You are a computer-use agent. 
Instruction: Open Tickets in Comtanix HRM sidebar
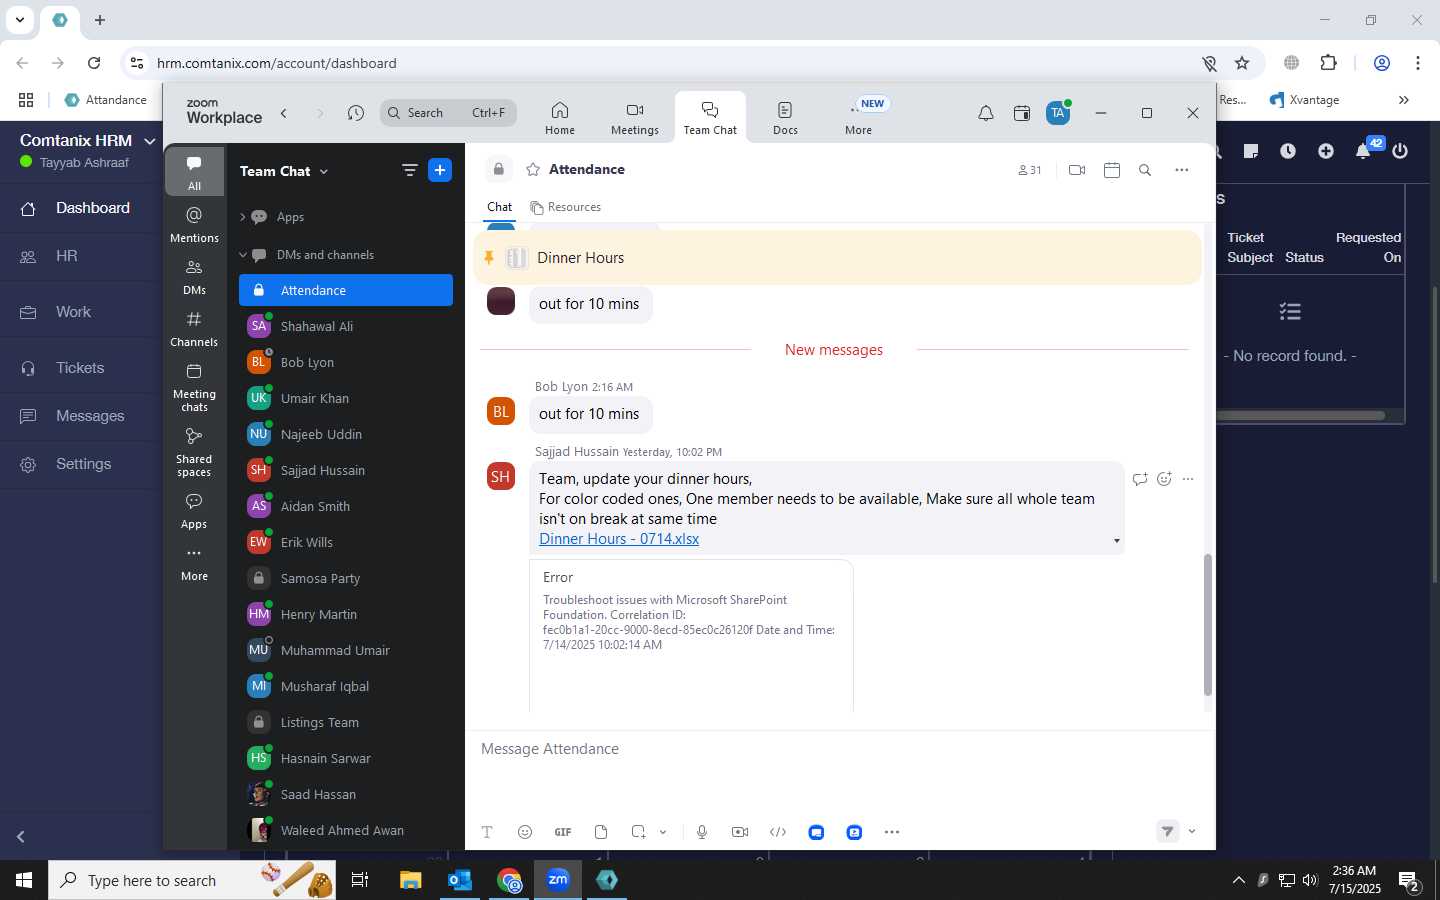pyautogui.click(x=80, y=368)
